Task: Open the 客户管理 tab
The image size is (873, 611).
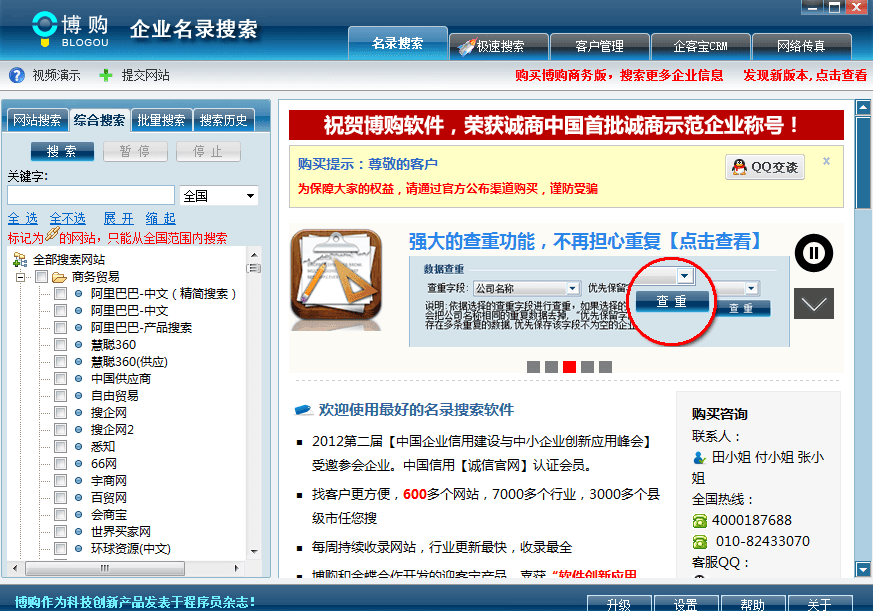Action: (x=599, y=46)
